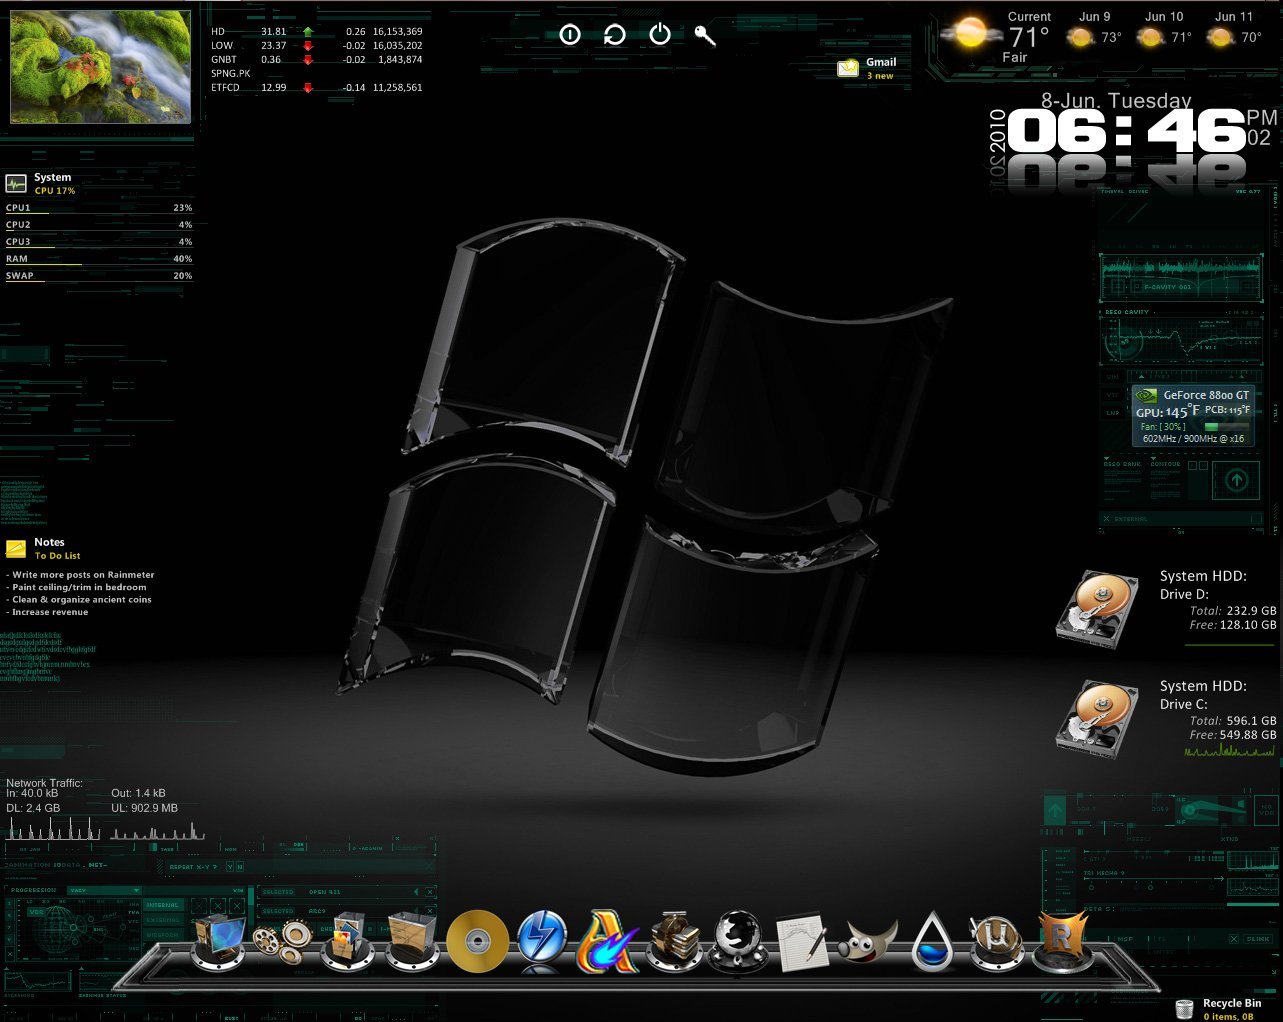Click the 'UL: 902.9 MB' value

[145, 807]
